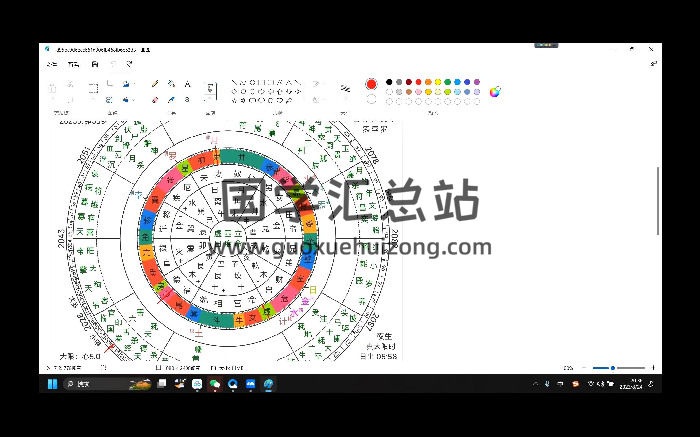
Task: Select the Eraser tool
Action: (155, 100)
